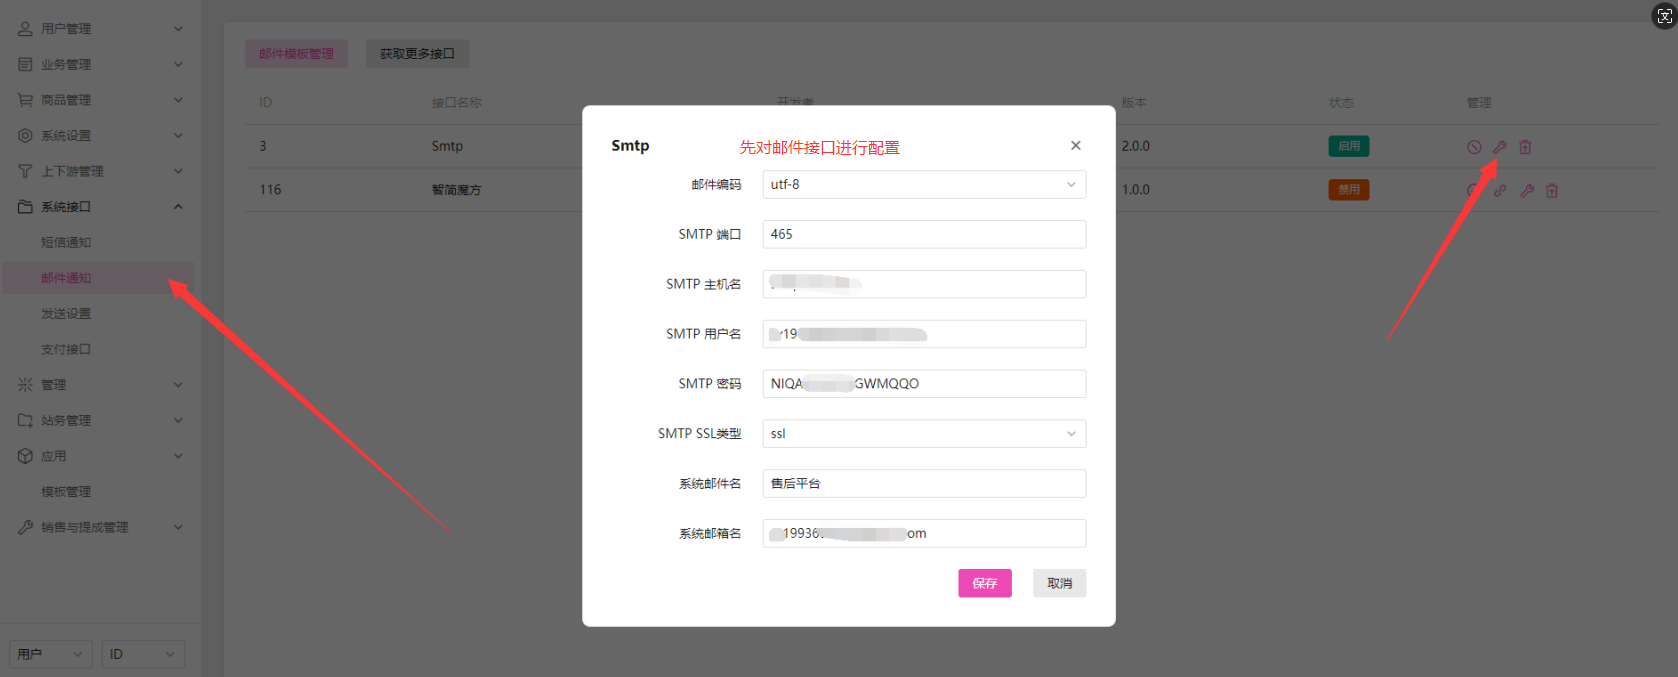This screenshot has height=677, width=1678.
Task: Click the cube icon beside 应用
Action: [25, 456]
